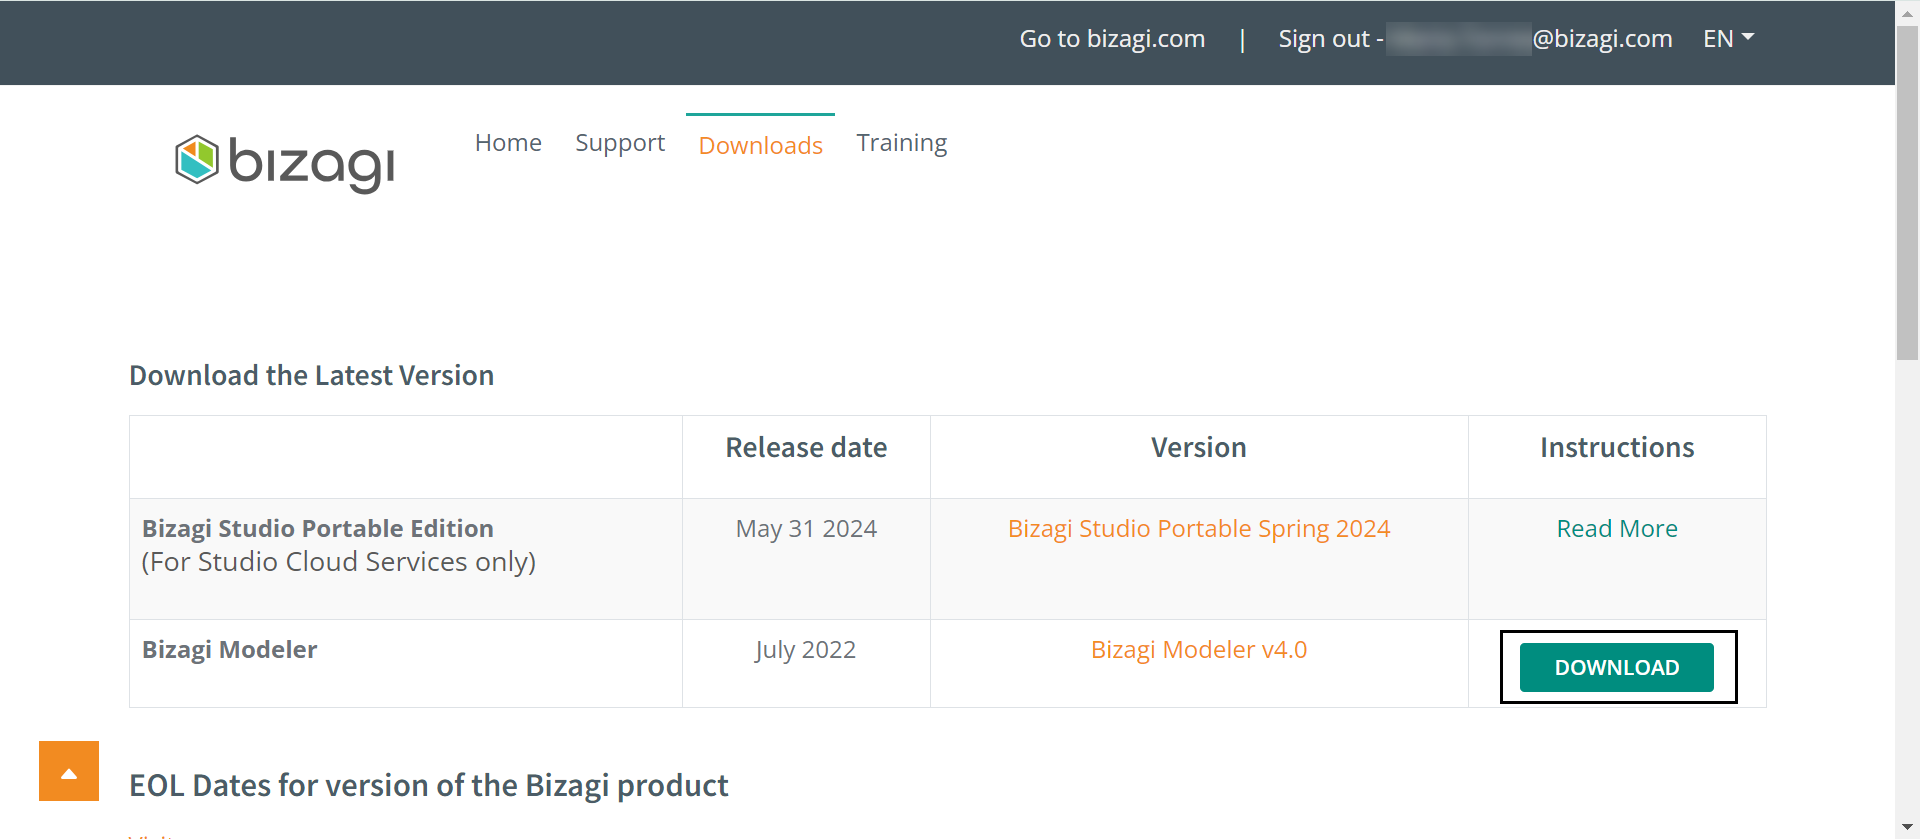Open the Support menu item

(620, 143)
